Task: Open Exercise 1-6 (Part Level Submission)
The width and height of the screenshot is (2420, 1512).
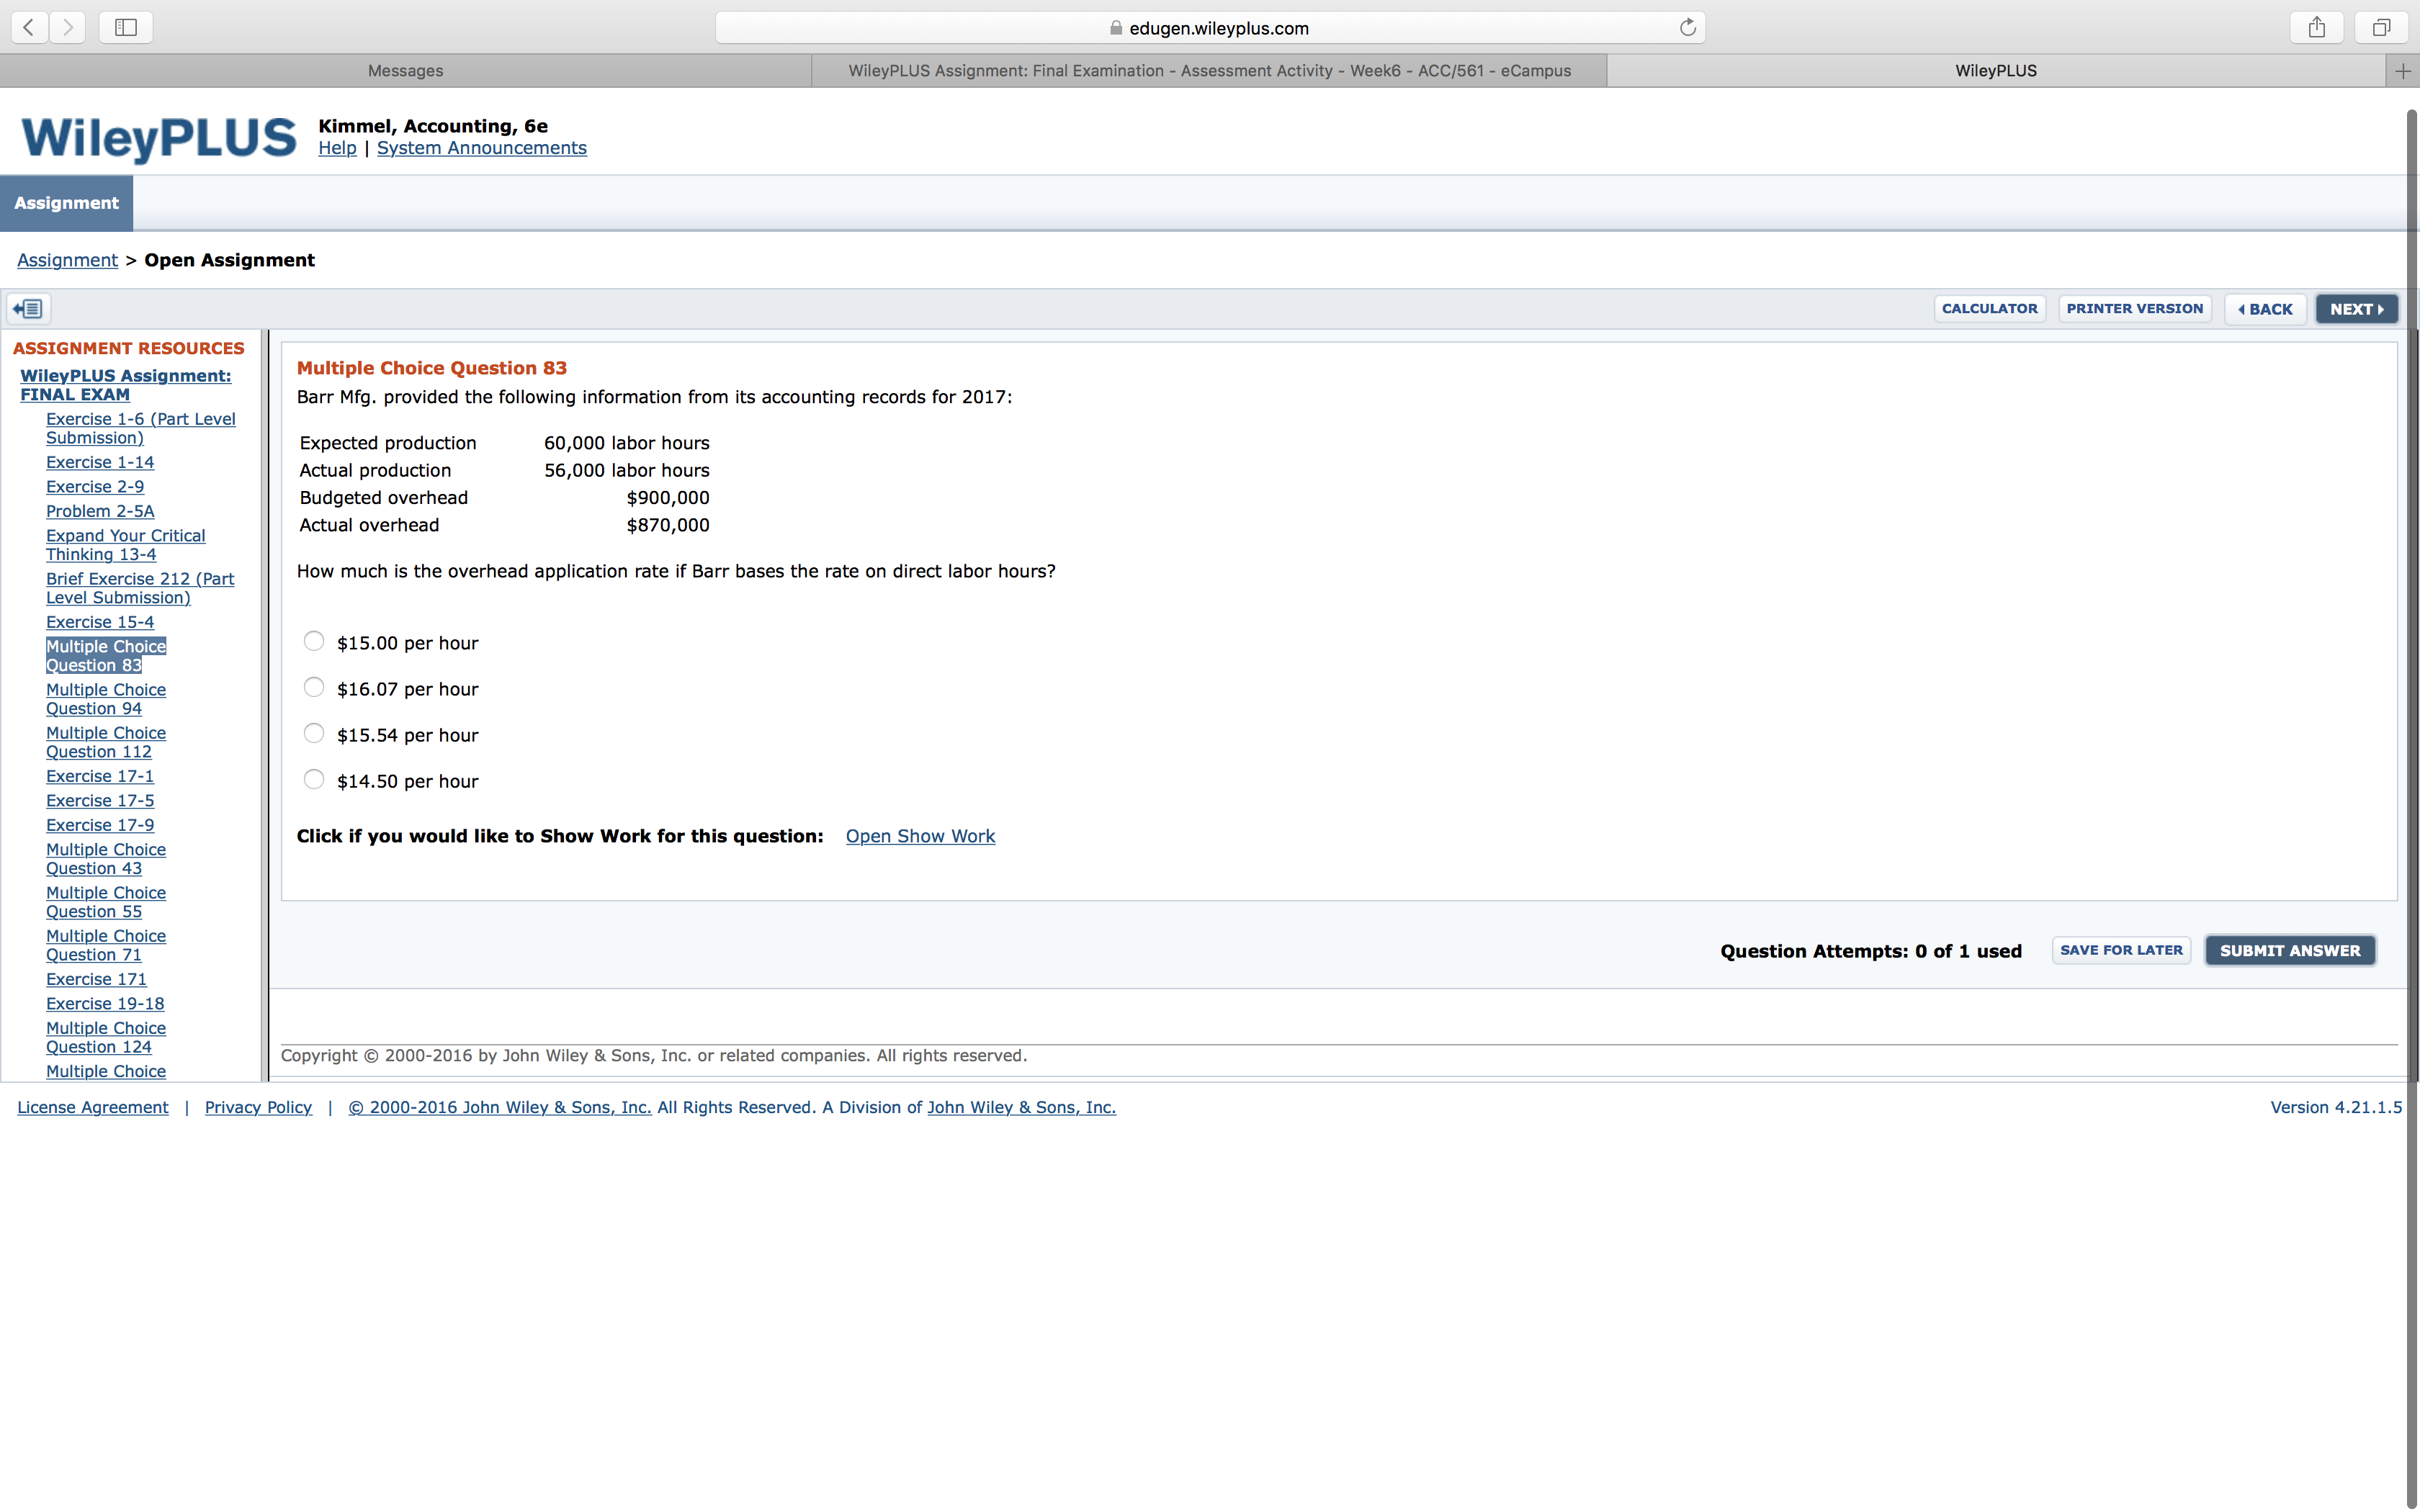Action: click(x=141, y=428)
